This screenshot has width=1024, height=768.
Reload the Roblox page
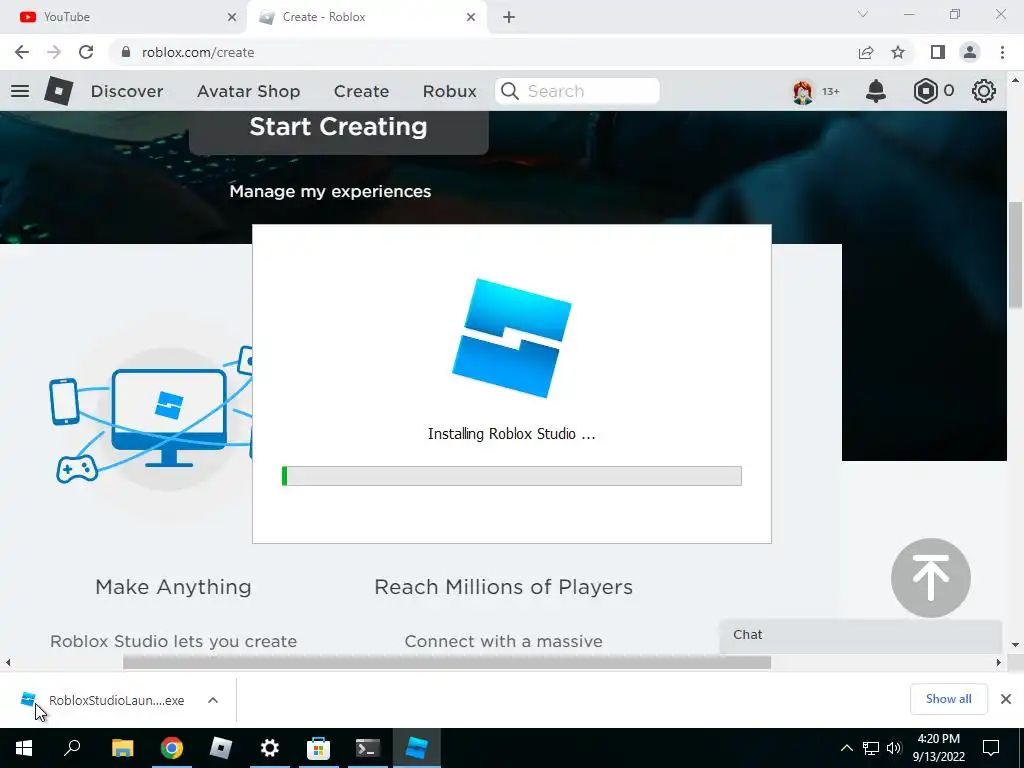tap(86, 52)
